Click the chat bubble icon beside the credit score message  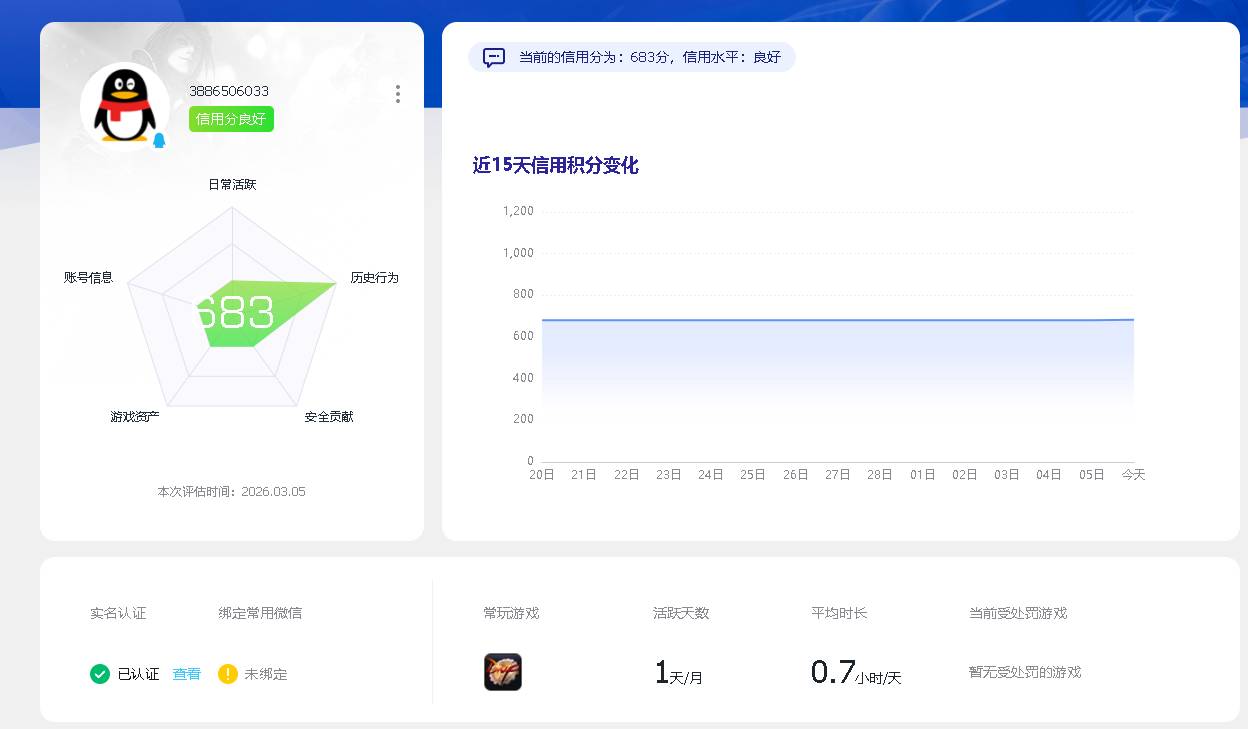(x=493, y=57)
